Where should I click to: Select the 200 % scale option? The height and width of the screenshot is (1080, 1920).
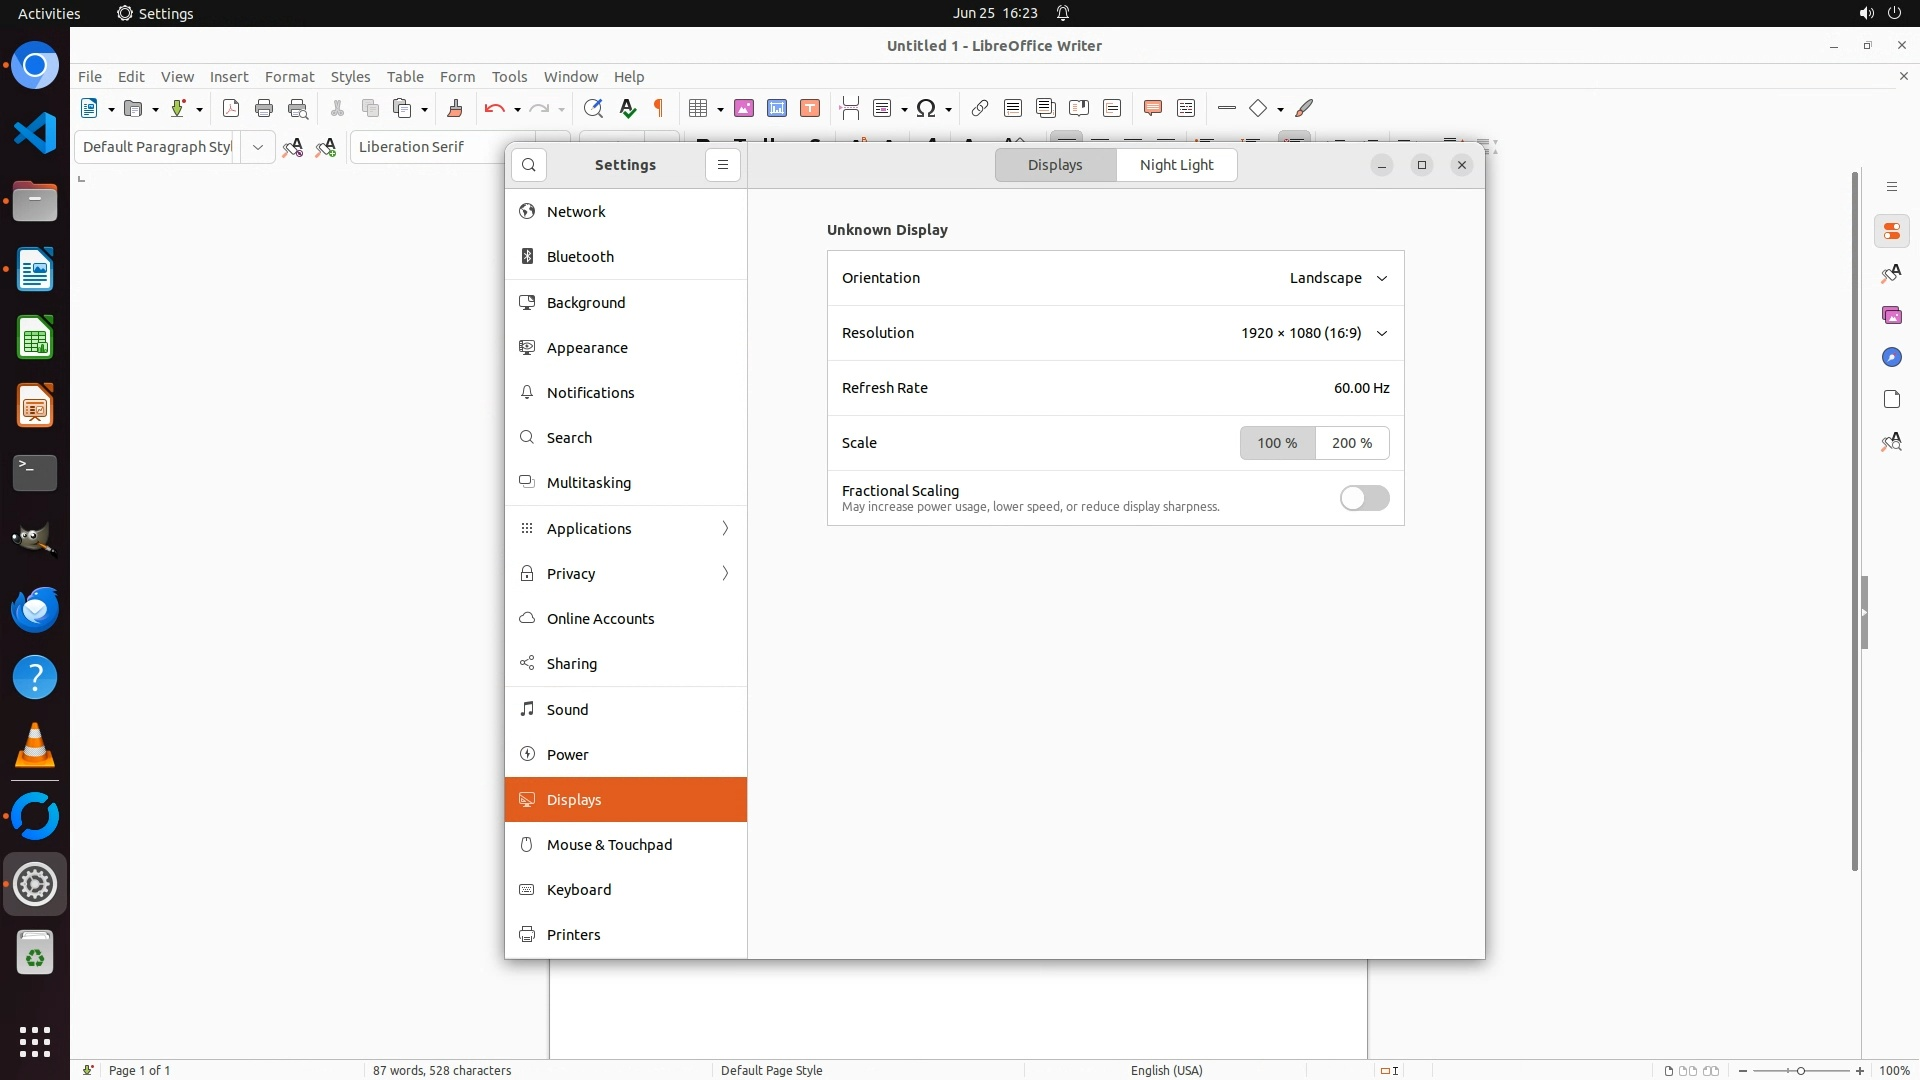click(1352, 443)
